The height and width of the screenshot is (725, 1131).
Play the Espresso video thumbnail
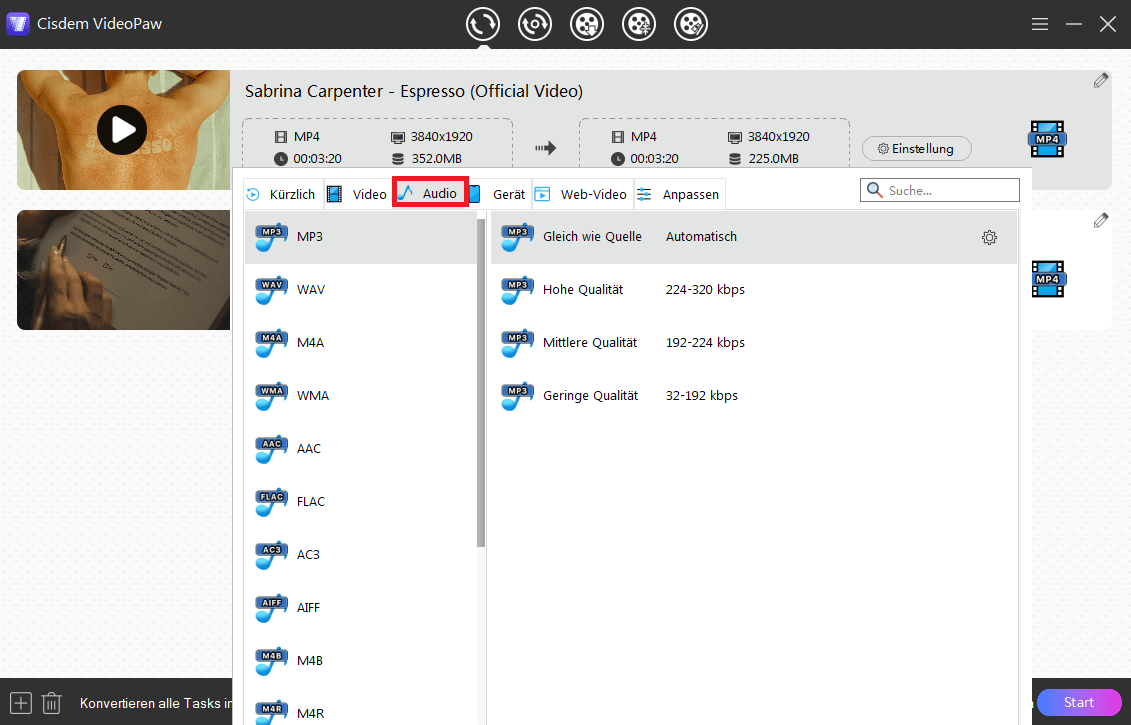[122, 129]
